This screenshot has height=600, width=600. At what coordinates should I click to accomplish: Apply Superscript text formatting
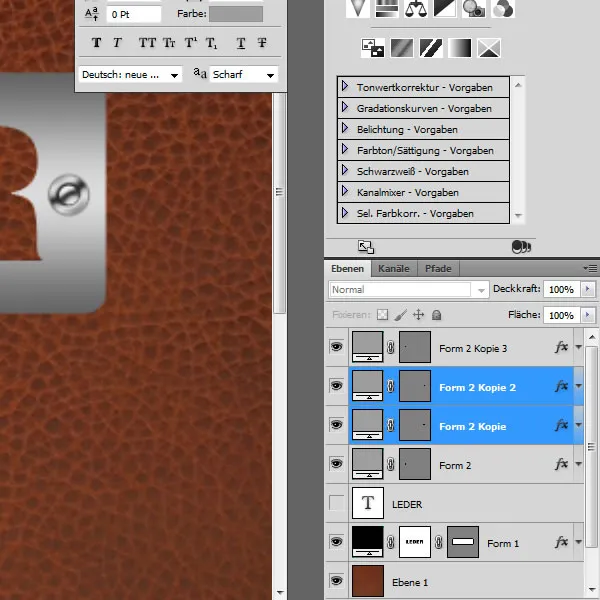coord(190,42)
